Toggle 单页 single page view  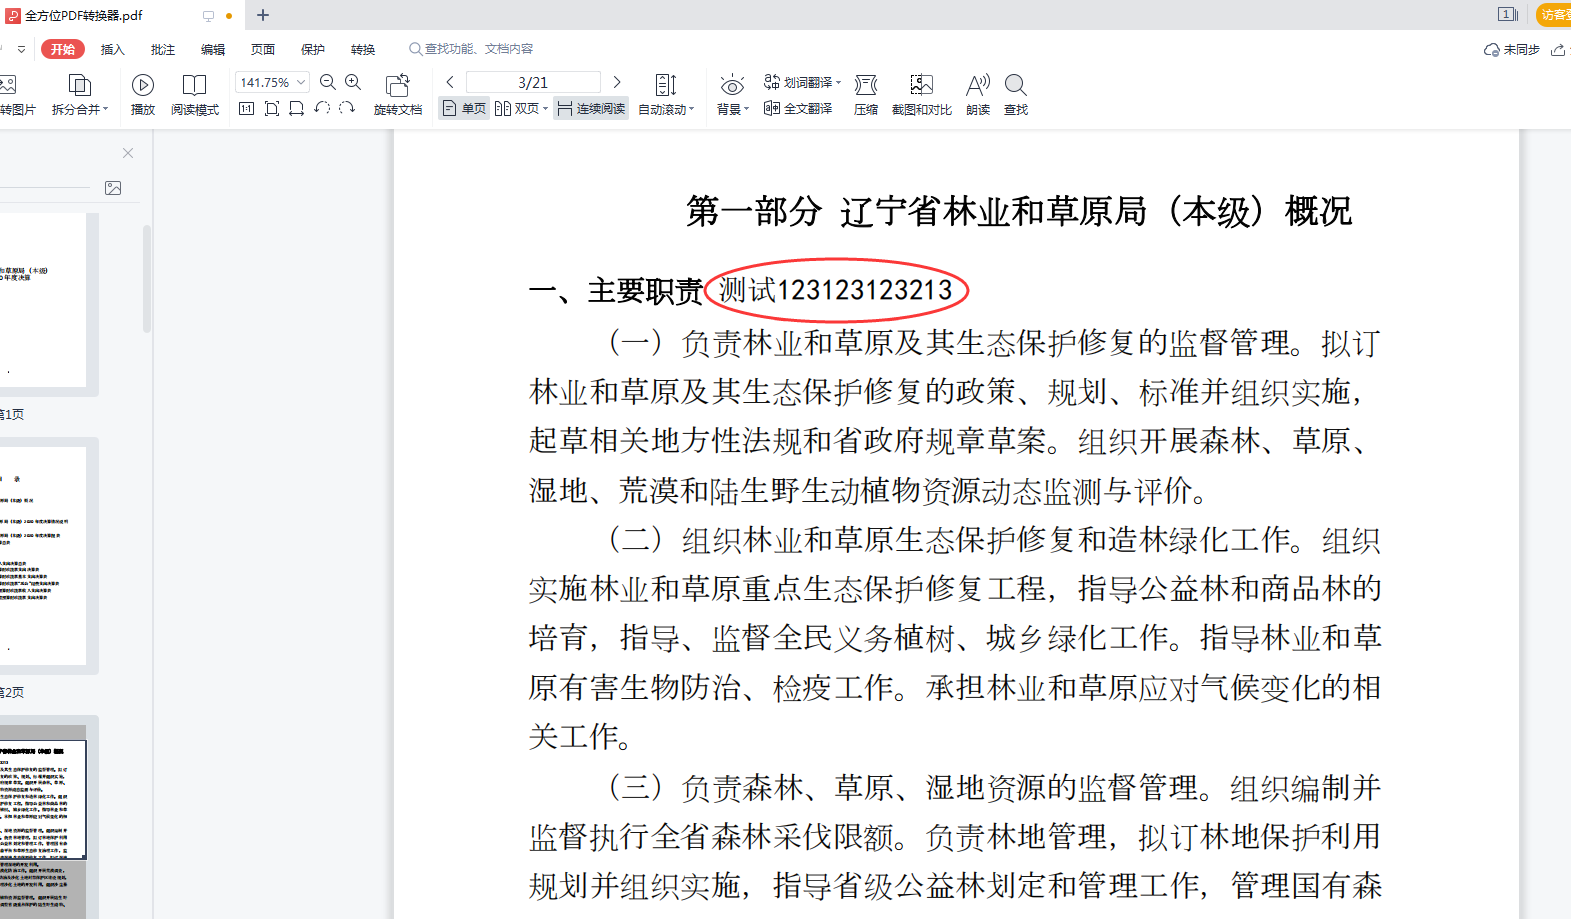pyautogui.click(x=464, y=108)
